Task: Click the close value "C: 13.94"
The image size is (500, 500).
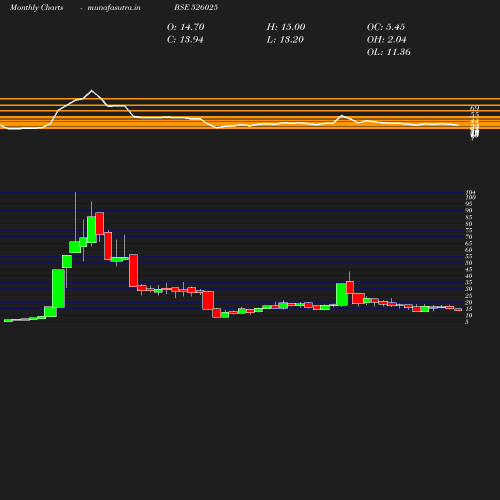Action: [x=185, y=40]
